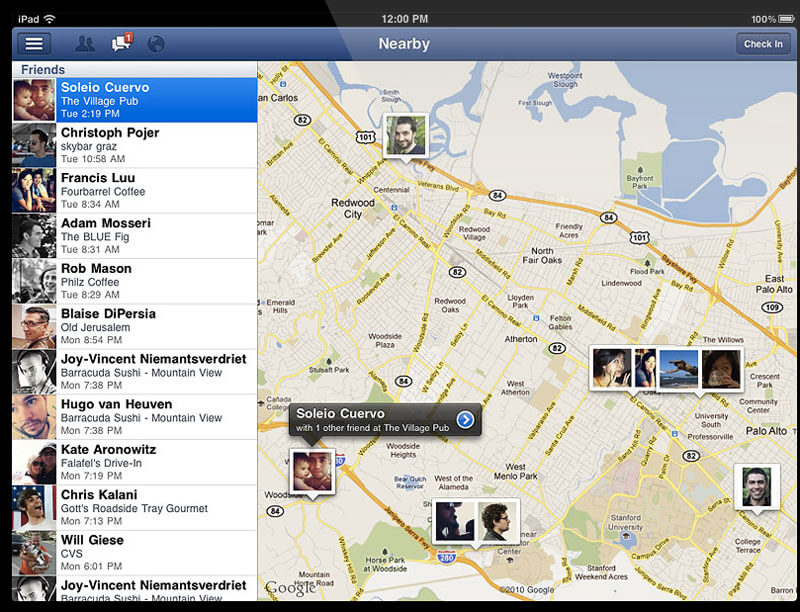The height and width of the screenshot is (612, 800).
Task: Tap Redwood City label on map
Action: pos(353,208)
